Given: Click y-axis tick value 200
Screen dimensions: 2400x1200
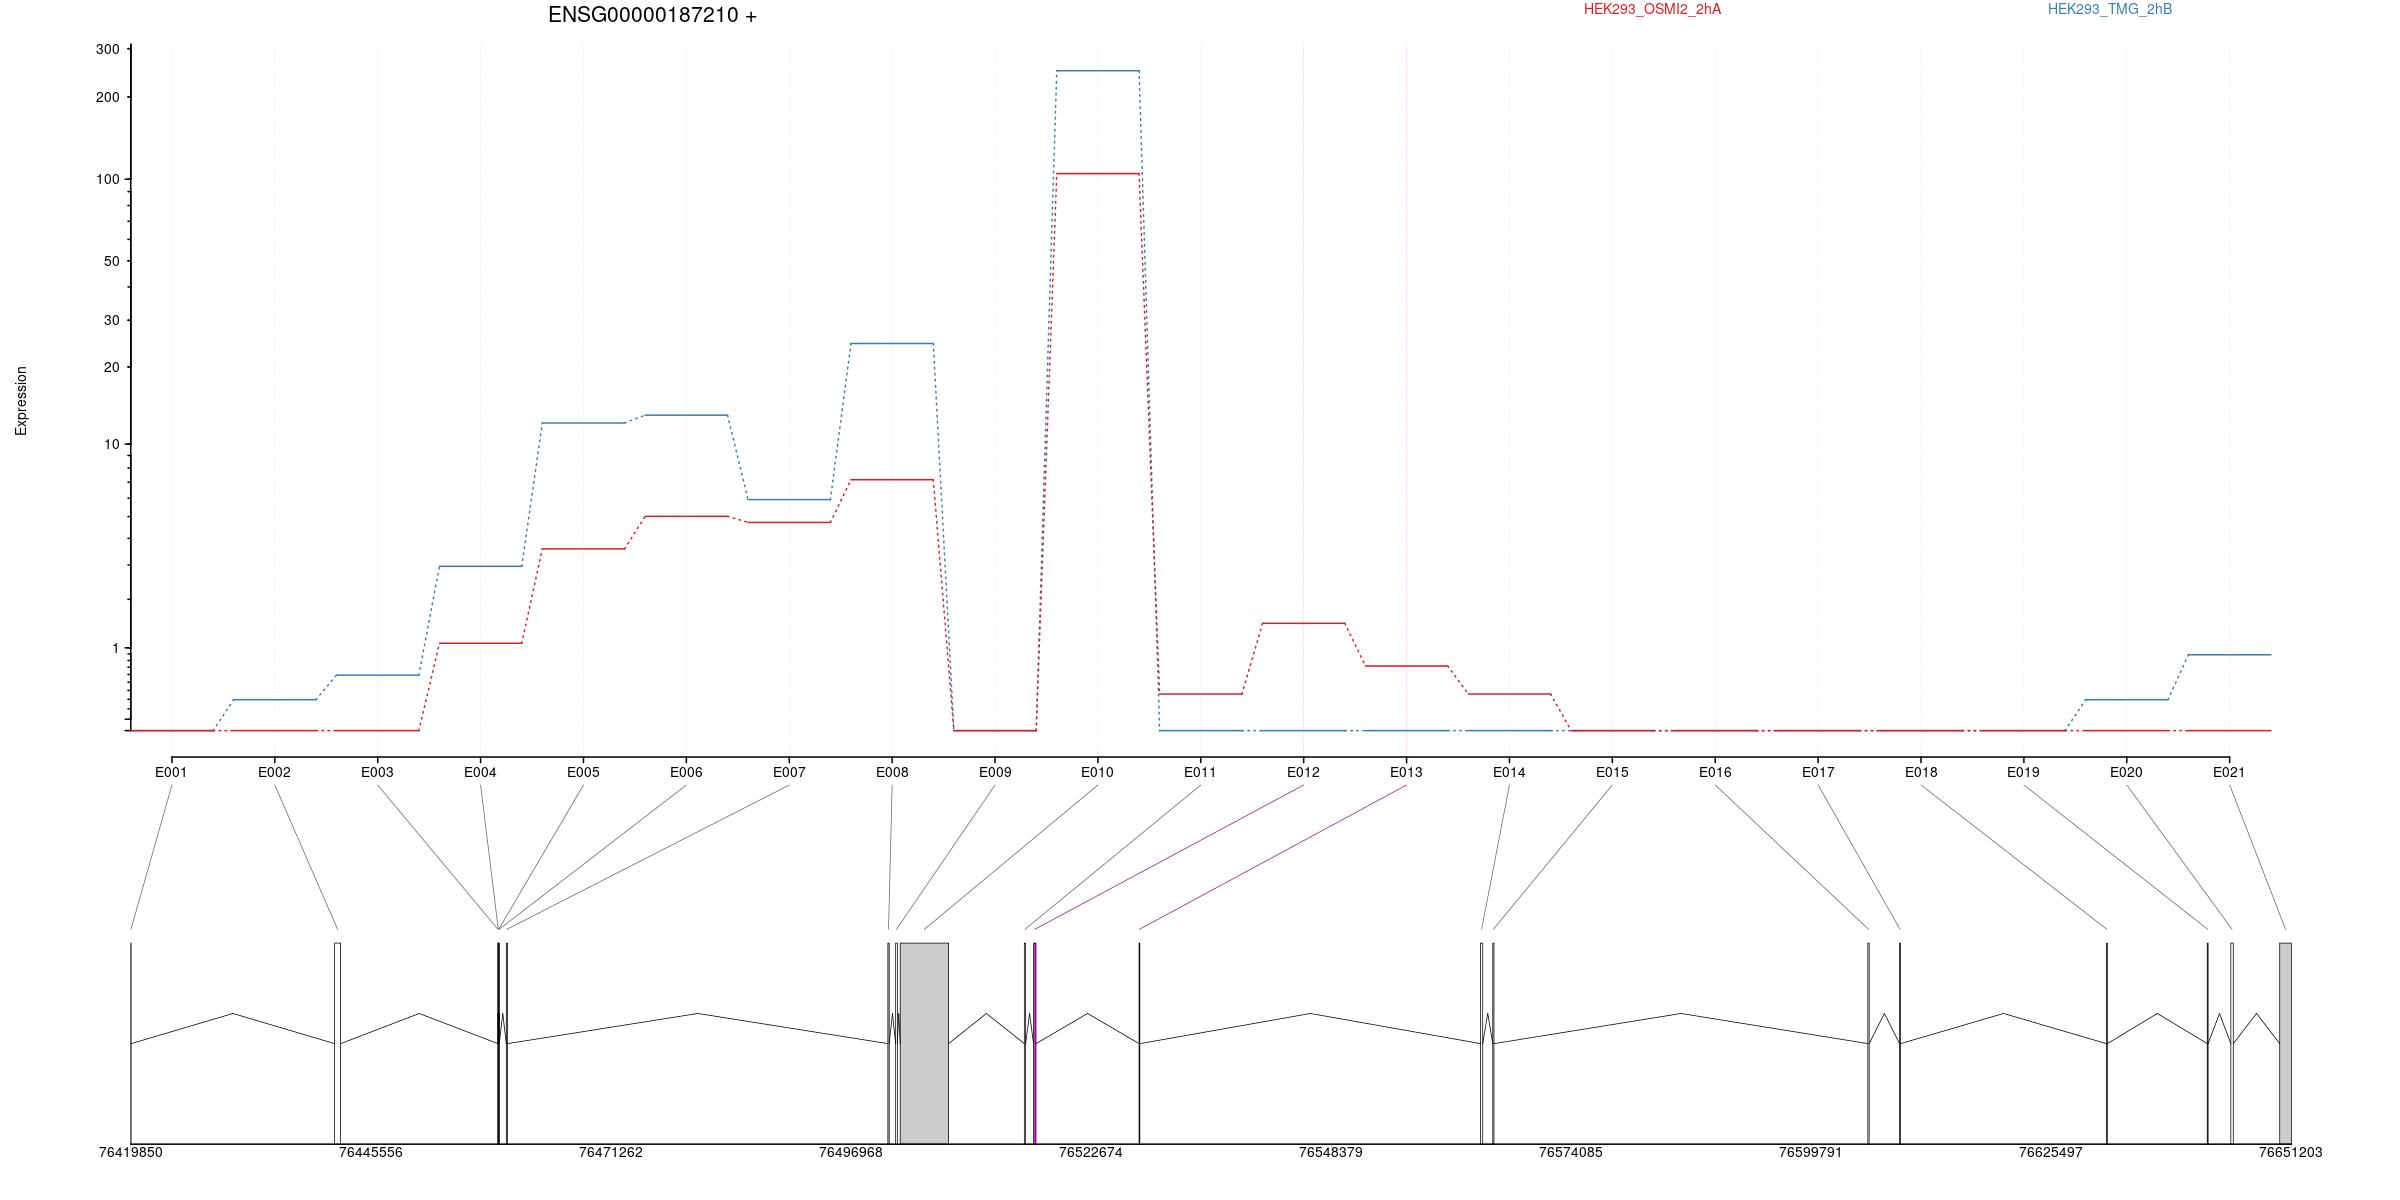Looking at the screenshot, I should [108, 97].
